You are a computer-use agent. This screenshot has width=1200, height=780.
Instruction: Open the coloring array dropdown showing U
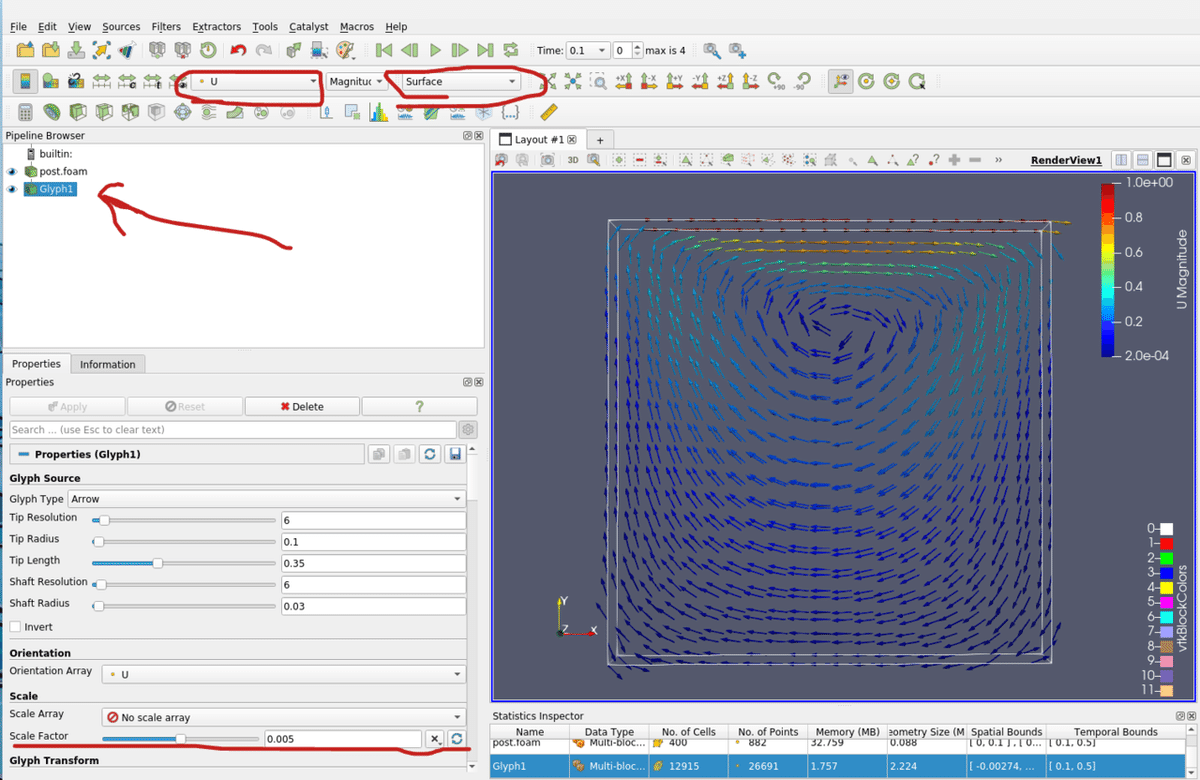(256, 82)
